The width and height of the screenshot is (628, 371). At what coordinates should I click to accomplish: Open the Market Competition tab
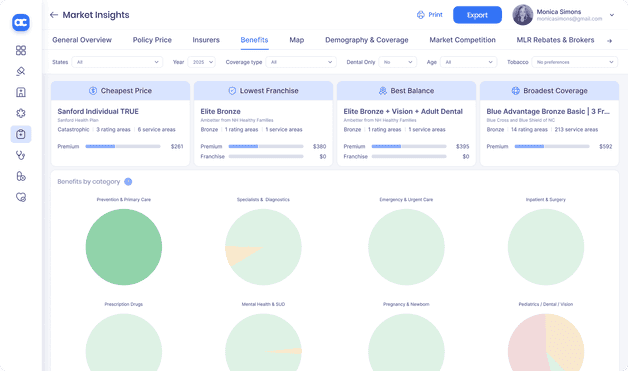tap(463, 40)
